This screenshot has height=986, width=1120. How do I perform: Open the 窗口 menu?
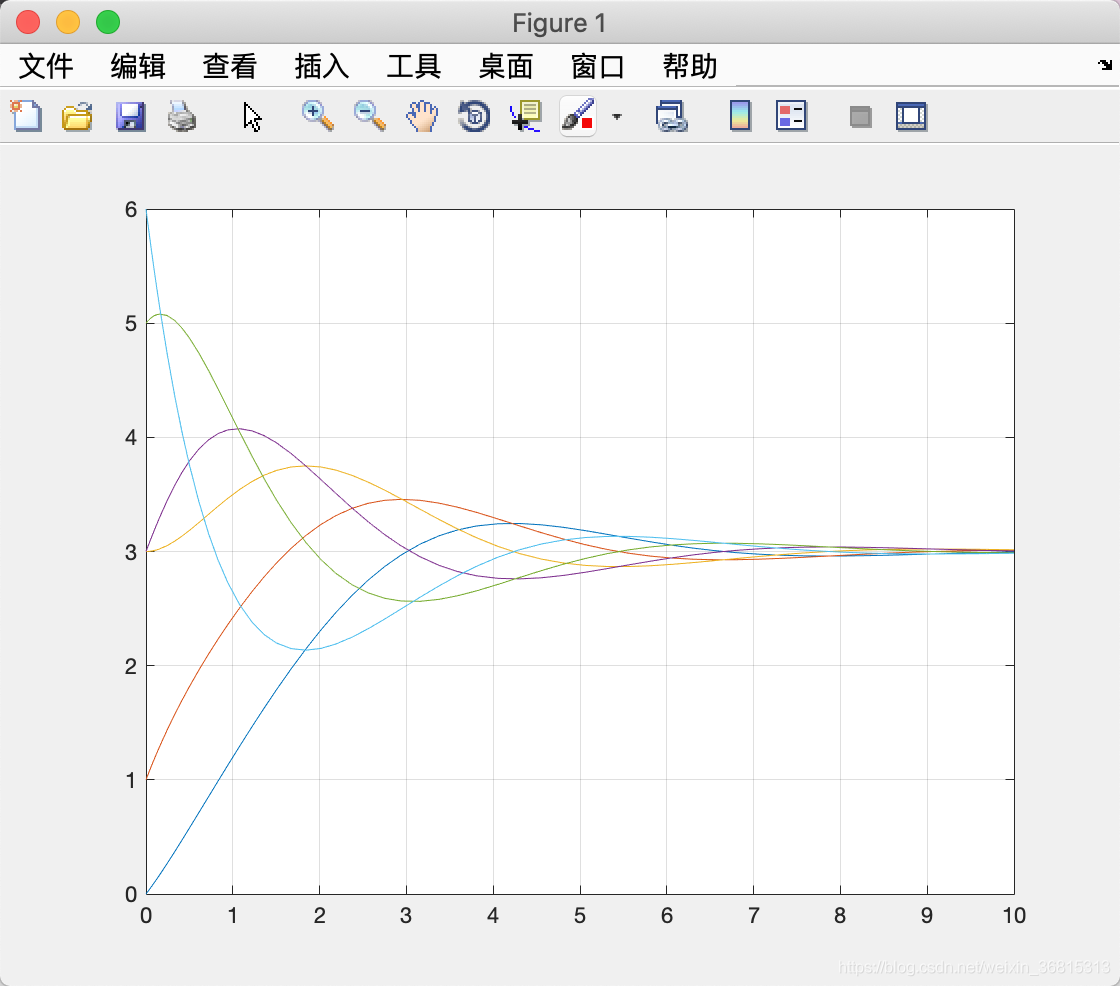[x=598, y=66]
